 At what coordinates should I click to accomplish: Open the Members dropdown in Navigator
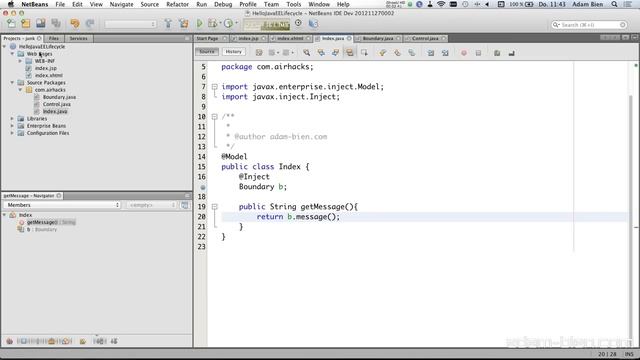[62, 205]
